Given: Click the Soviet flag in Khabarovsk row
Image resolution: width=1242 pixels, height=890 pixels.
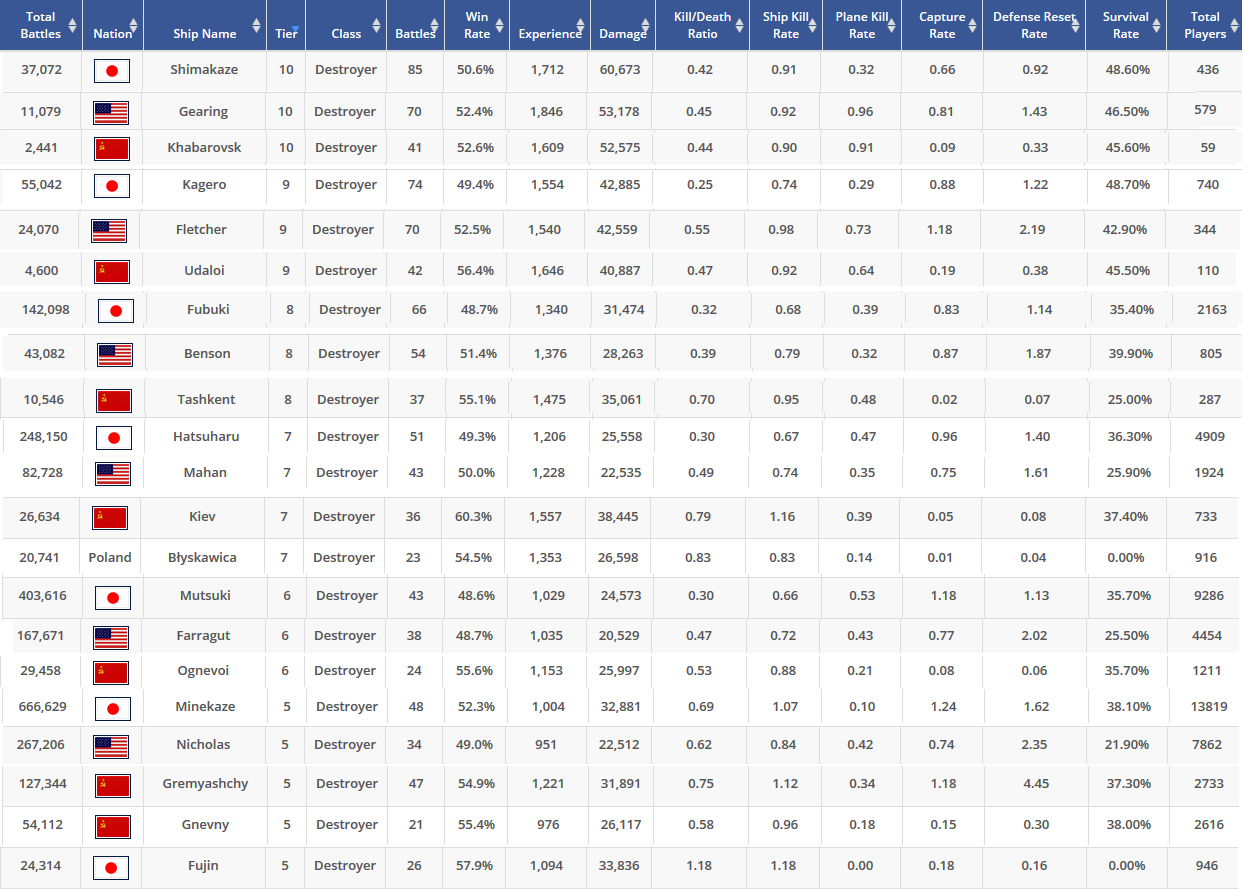Looking at the screenshot, I should (112, 149).
